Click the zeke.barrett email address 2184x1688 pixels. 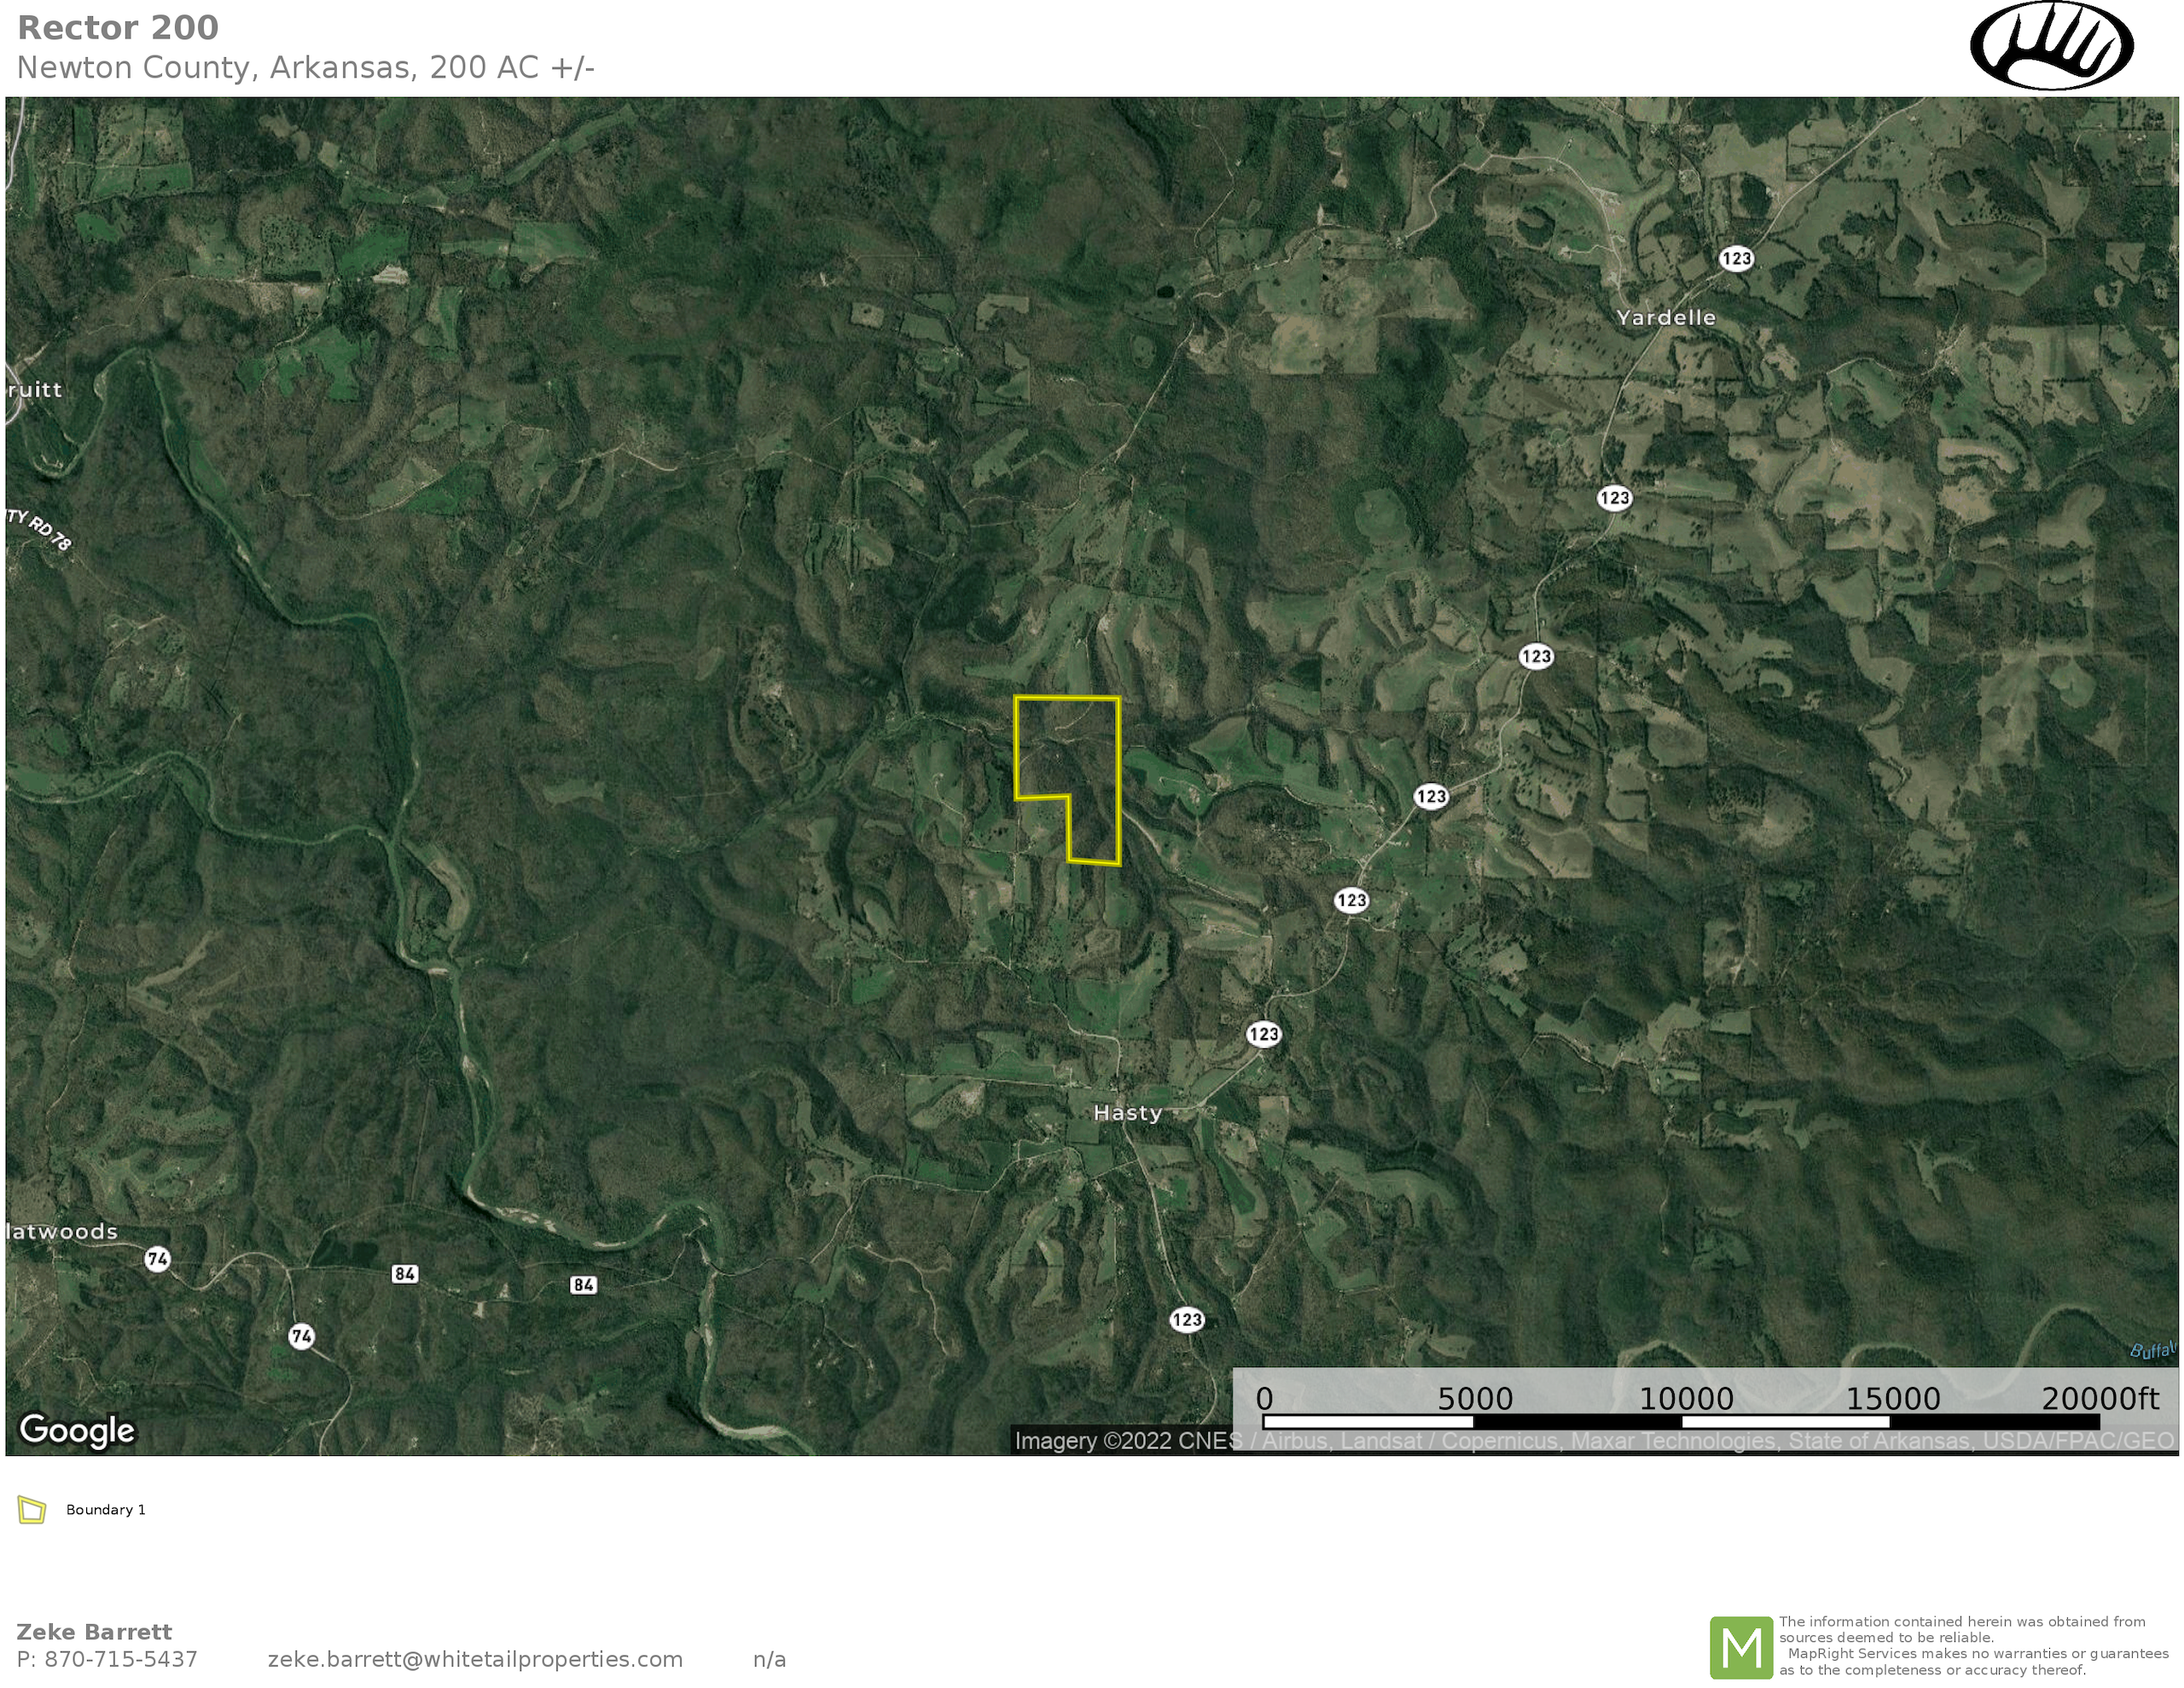coord(475,1660)
